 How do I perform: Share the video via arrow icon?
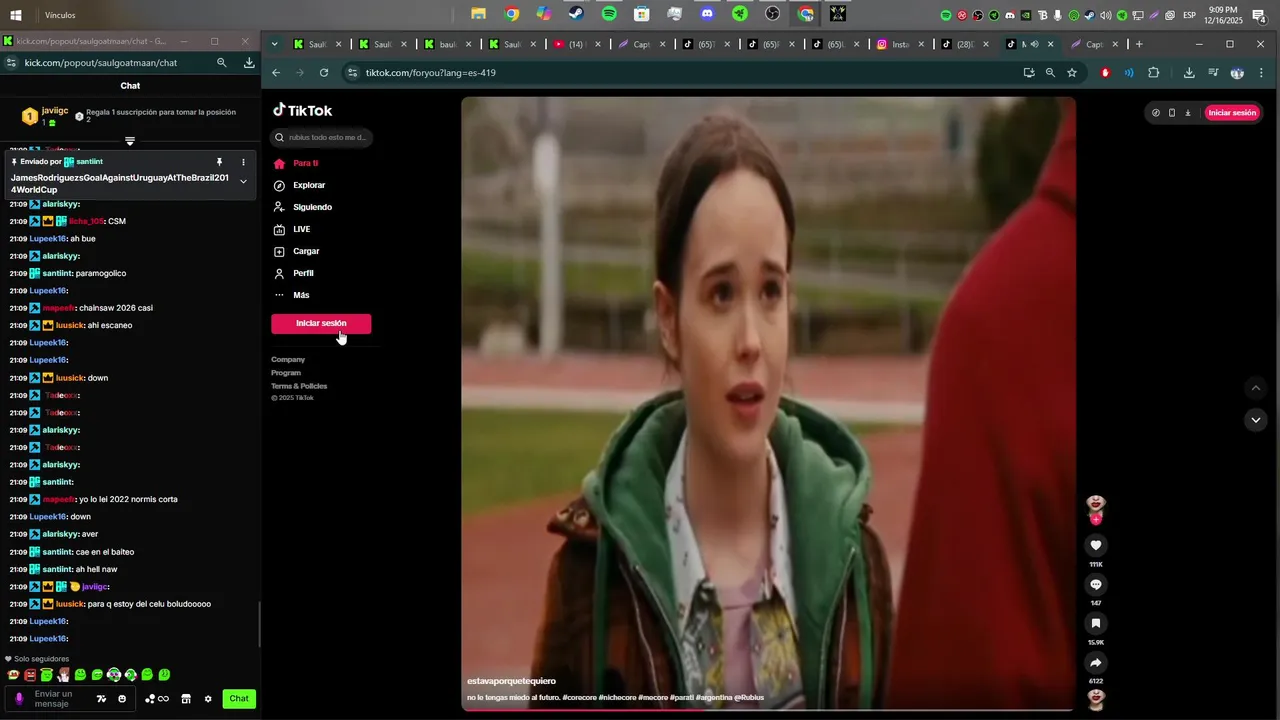point(1096,662)
